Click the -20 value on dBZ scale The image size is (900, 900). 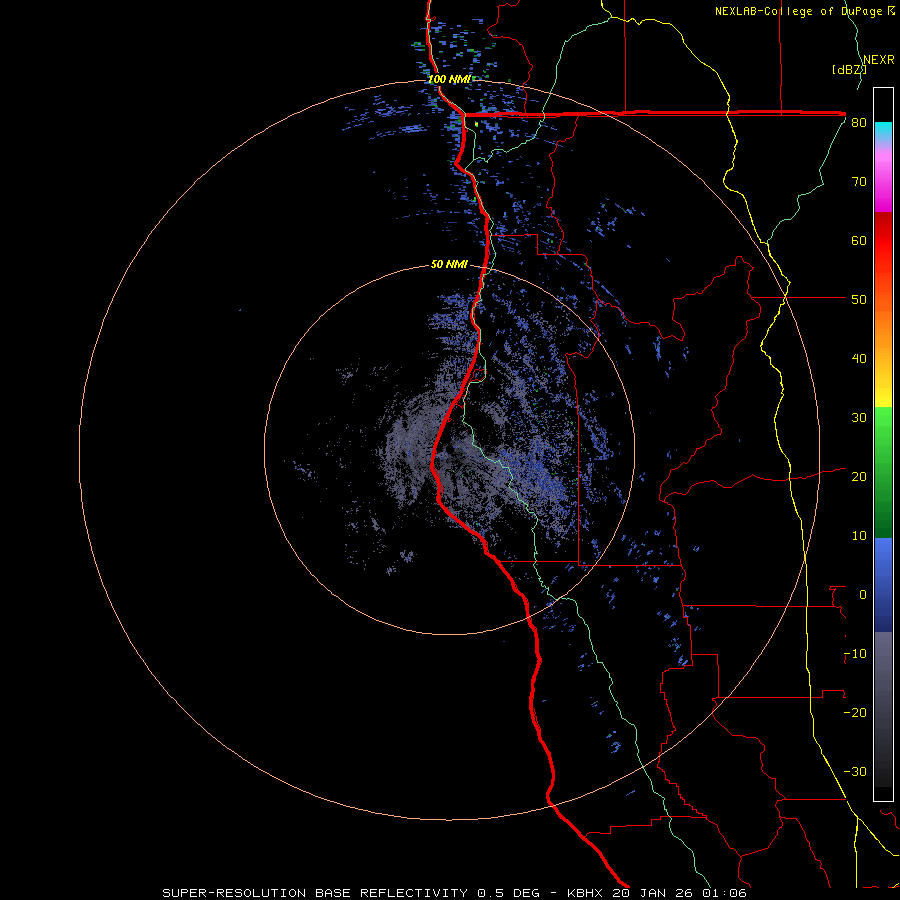[x=855, y=713]
